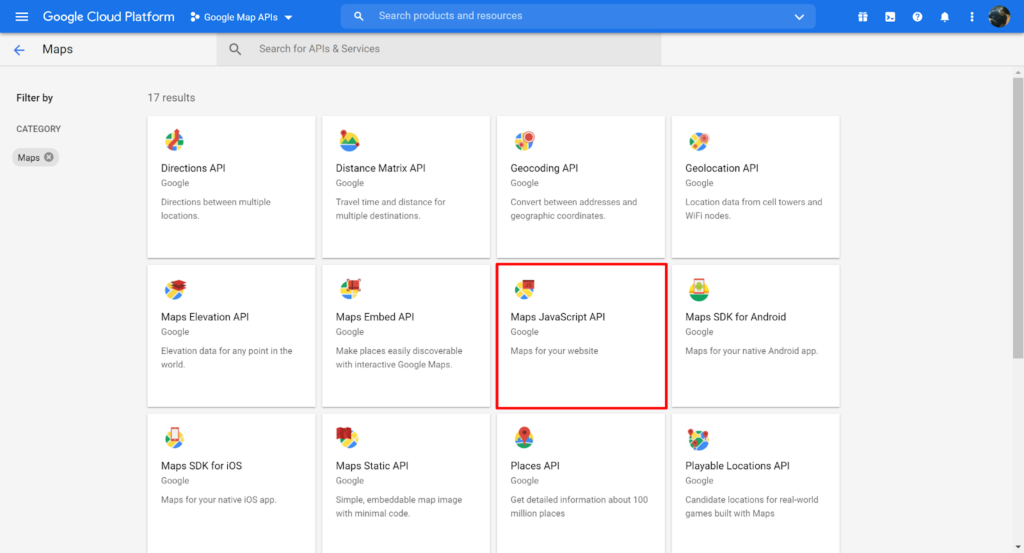1024x553 pixels.
Task: Choose the Maps JavaScript API title
Action: click(558, 317)
